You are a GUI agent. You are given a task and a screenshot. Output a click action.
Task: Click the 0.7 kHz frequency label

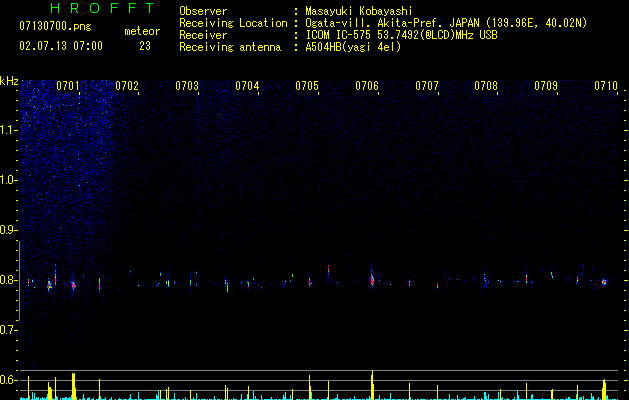(x=9, y=330)
